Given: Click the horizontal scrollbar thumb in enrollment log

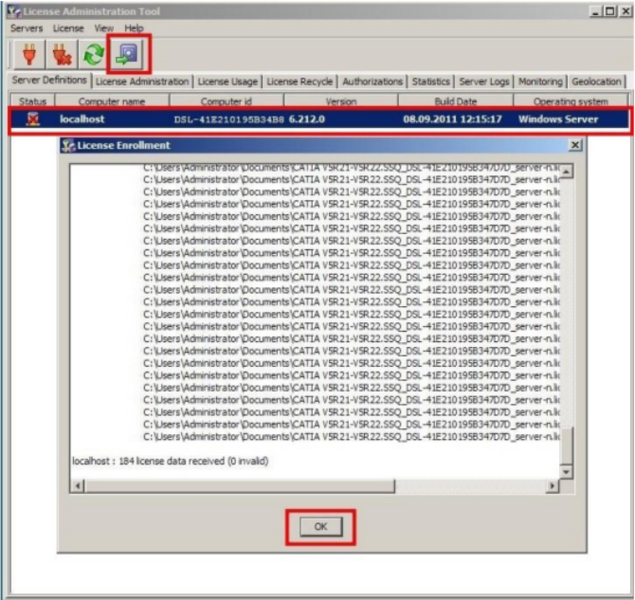Looking at the screenshot, I should tap(239, 485).
